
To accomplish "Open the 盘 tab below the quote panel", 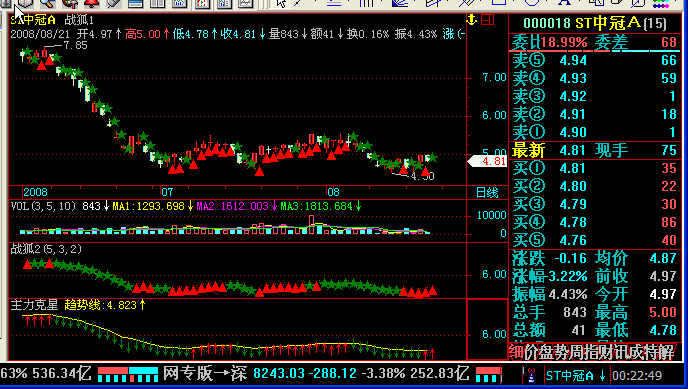I will [546, 352].
